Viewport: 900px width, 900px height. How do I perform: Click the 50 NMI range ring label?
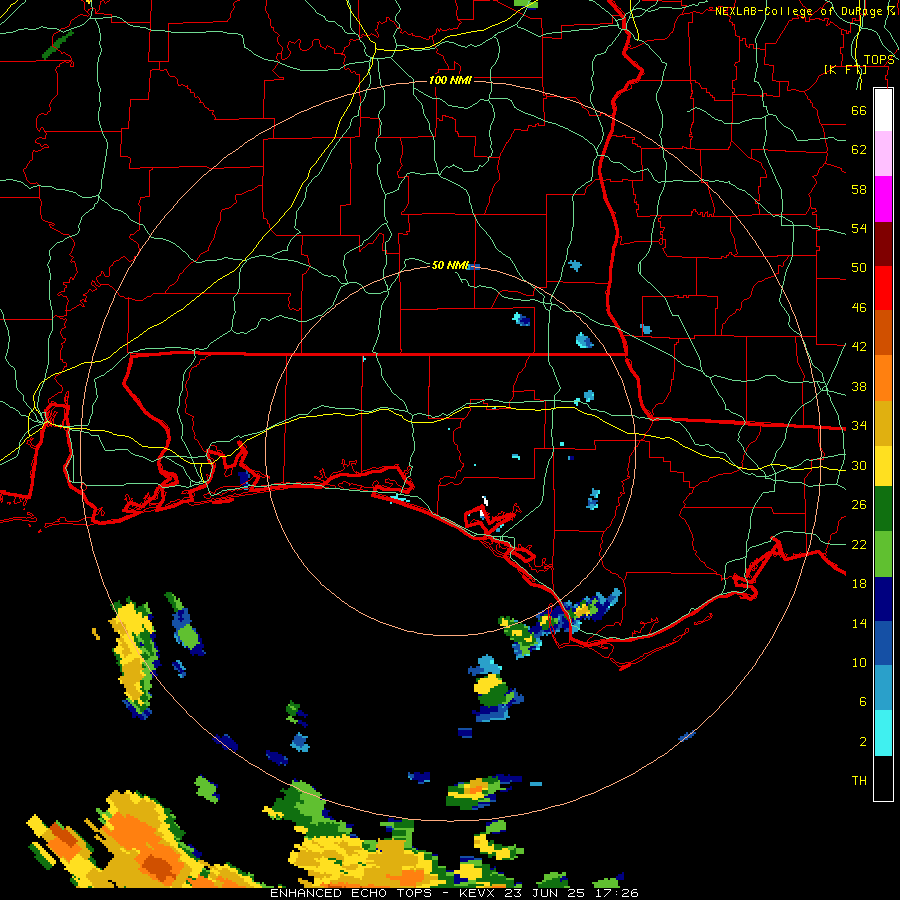tap(451, 265)
